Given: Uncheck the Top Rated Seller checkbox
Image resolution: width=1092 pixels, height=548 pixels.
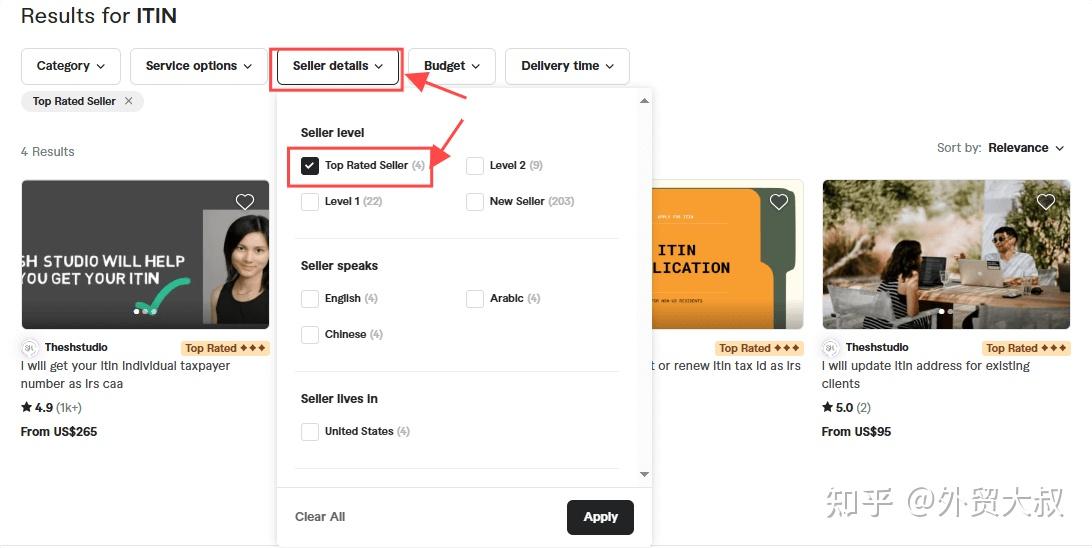Looking at the screenshot, I should [x=310, y=166].
